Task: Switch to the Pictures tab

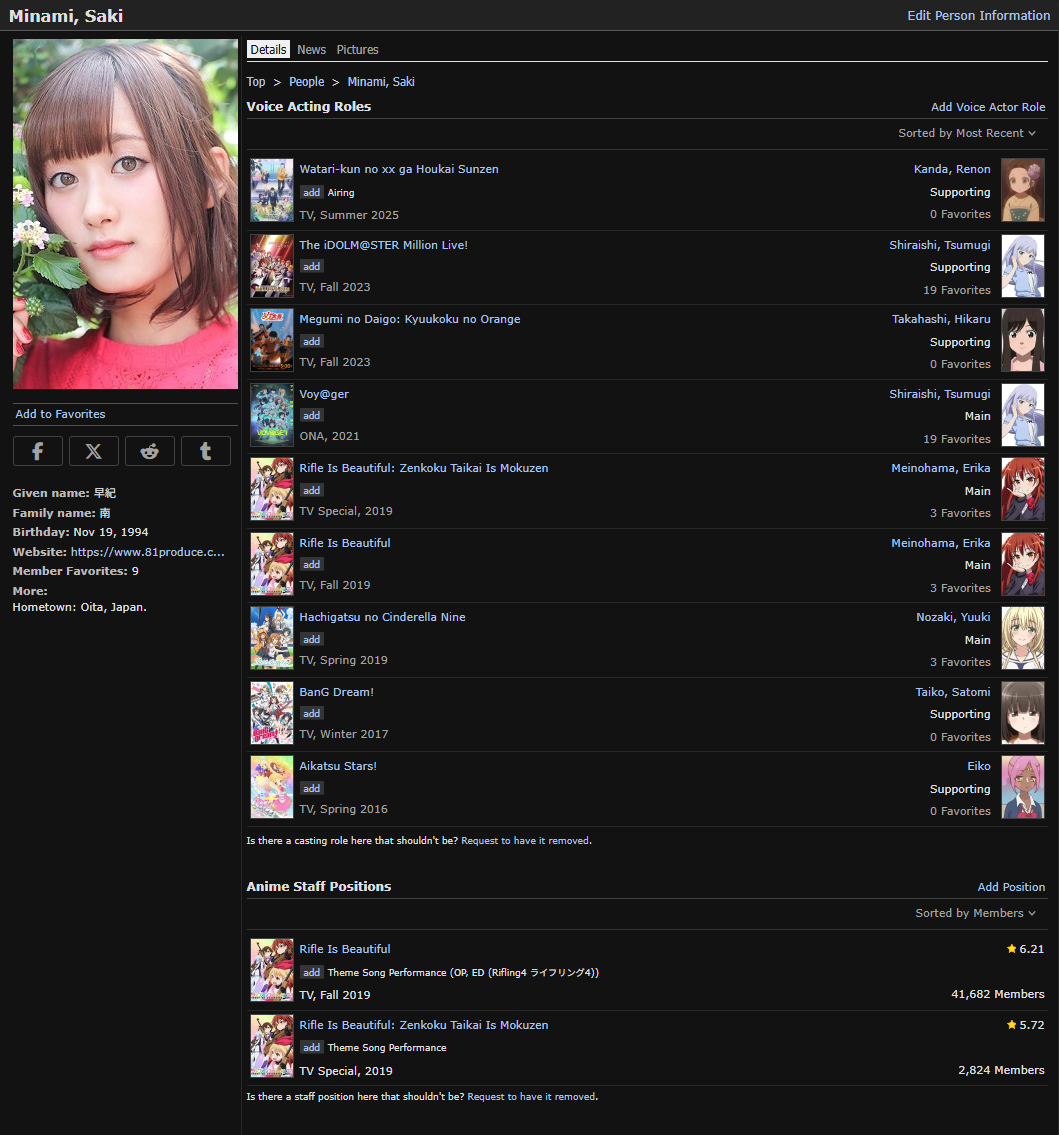Action: click(x=358, y=49)
